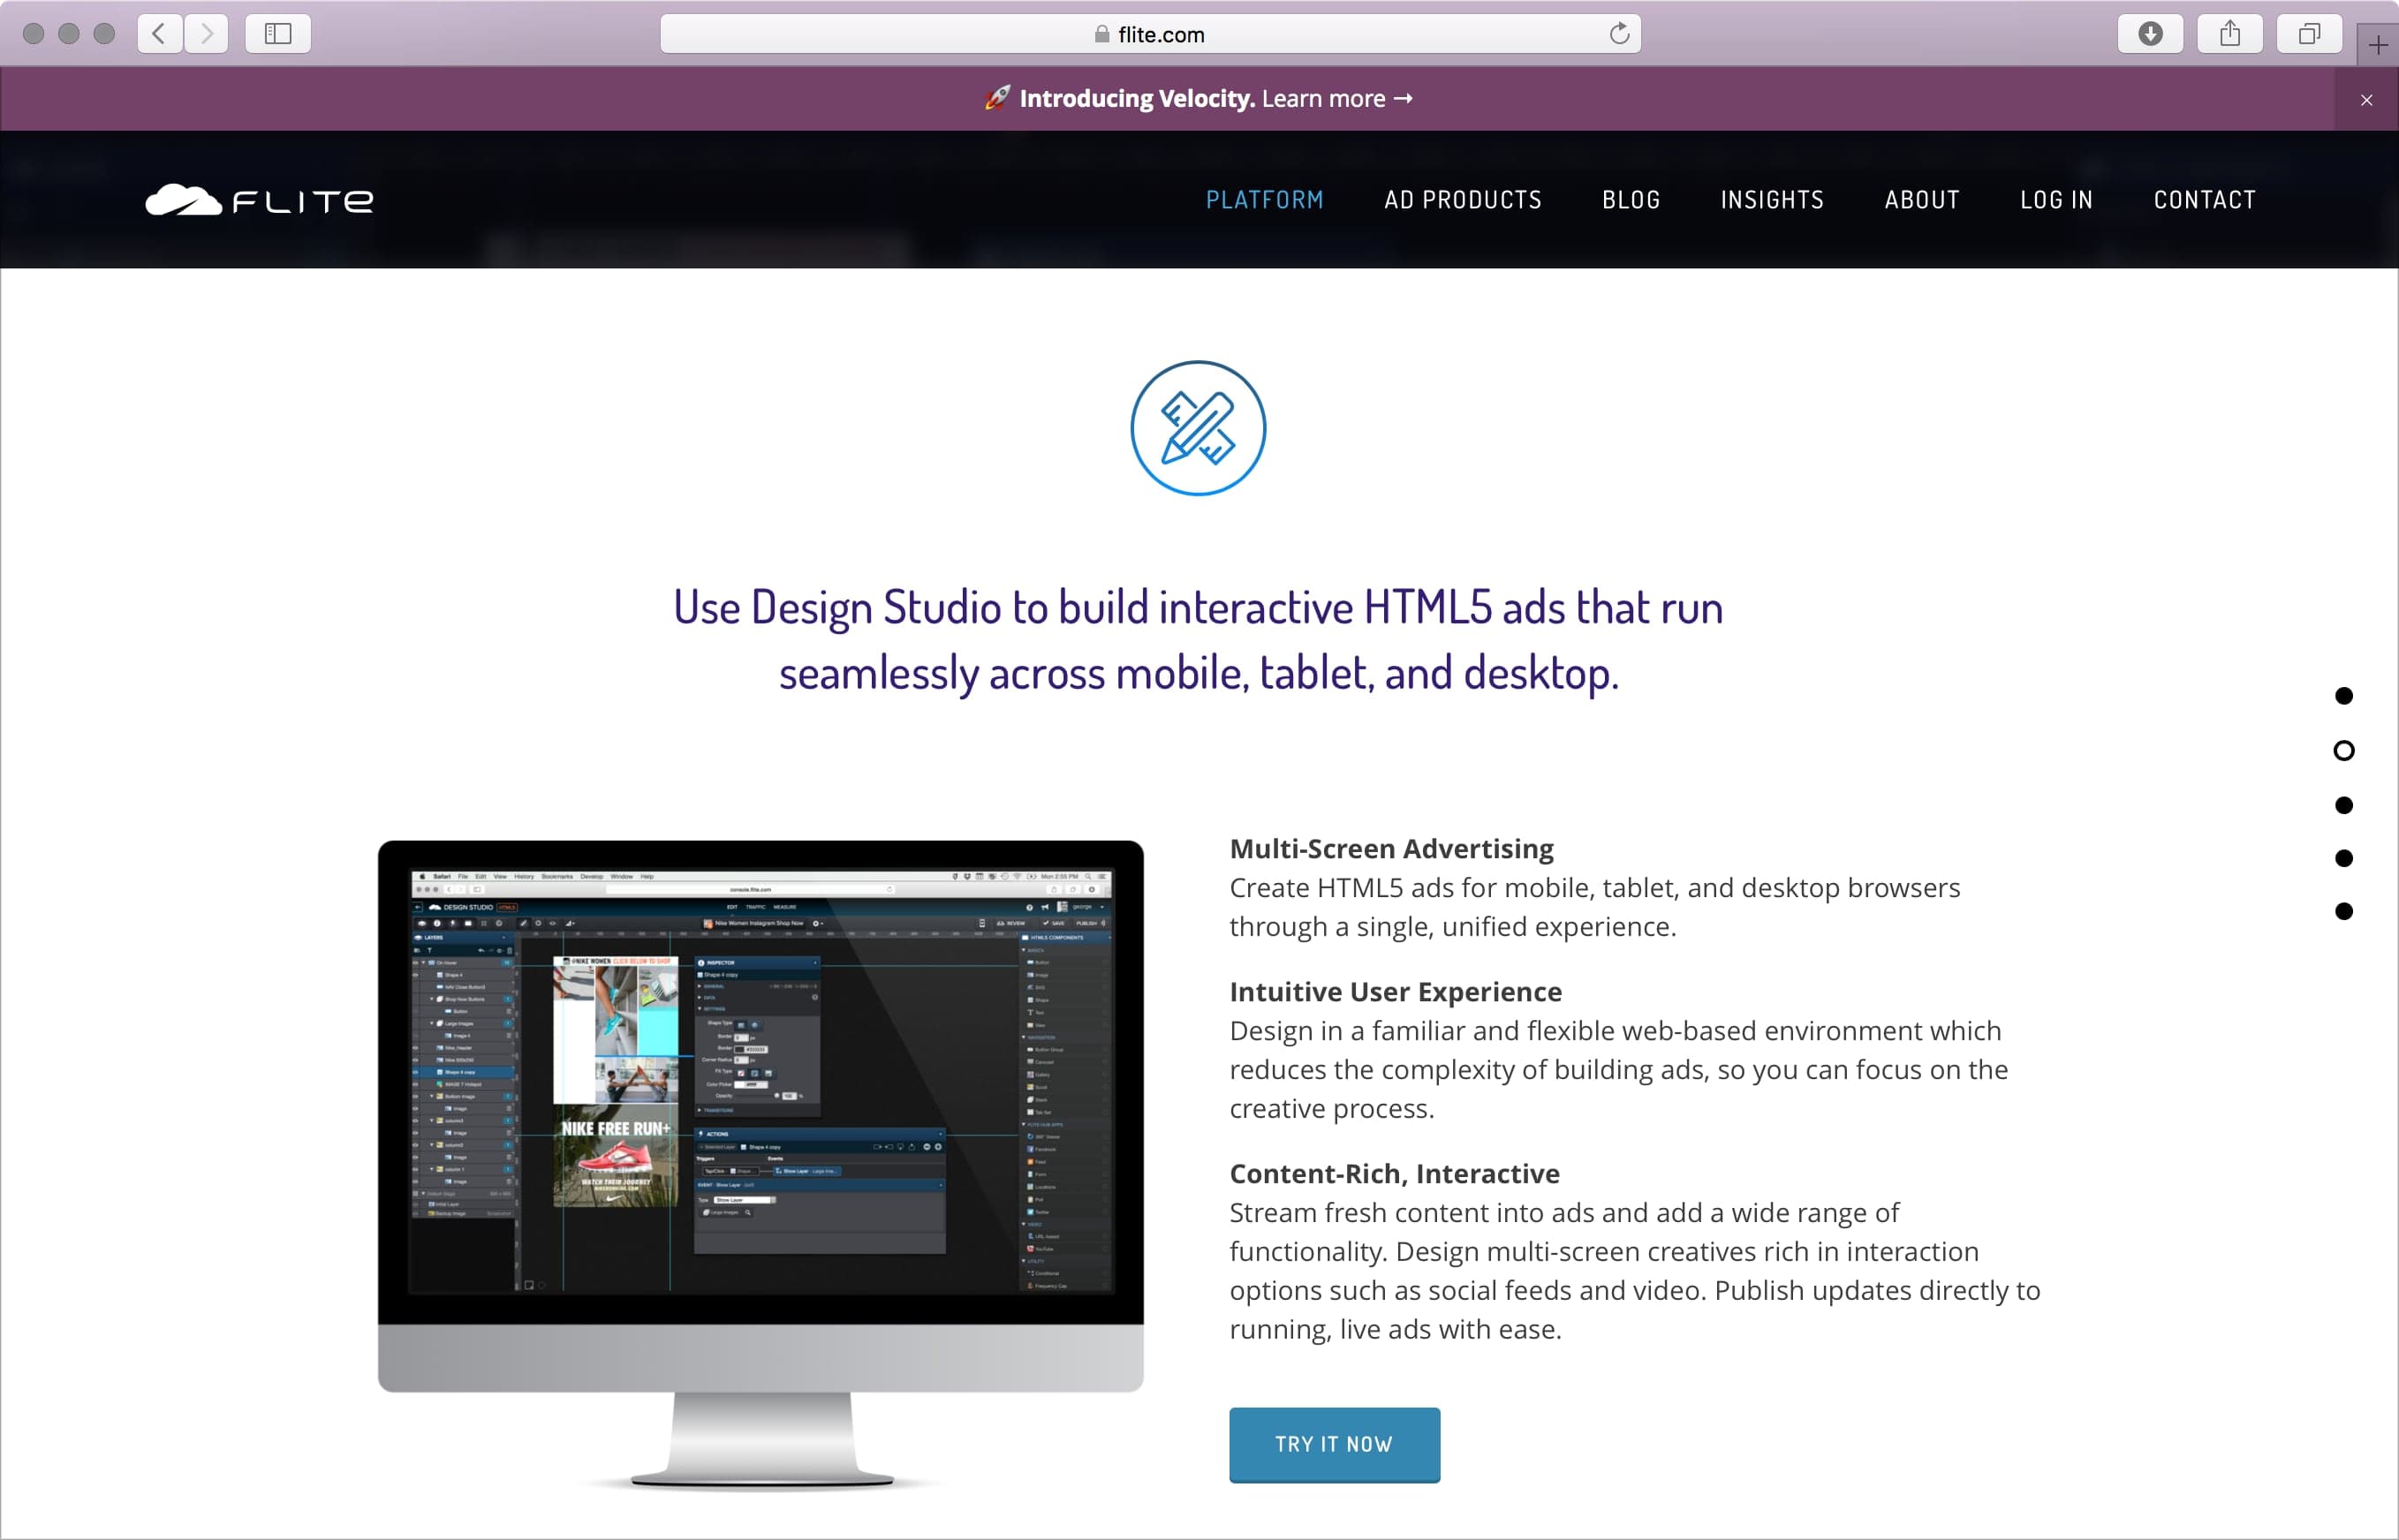The image size is (2399, 1540).
Task: Click the Flite cloud logo
Action: [259, 200]
